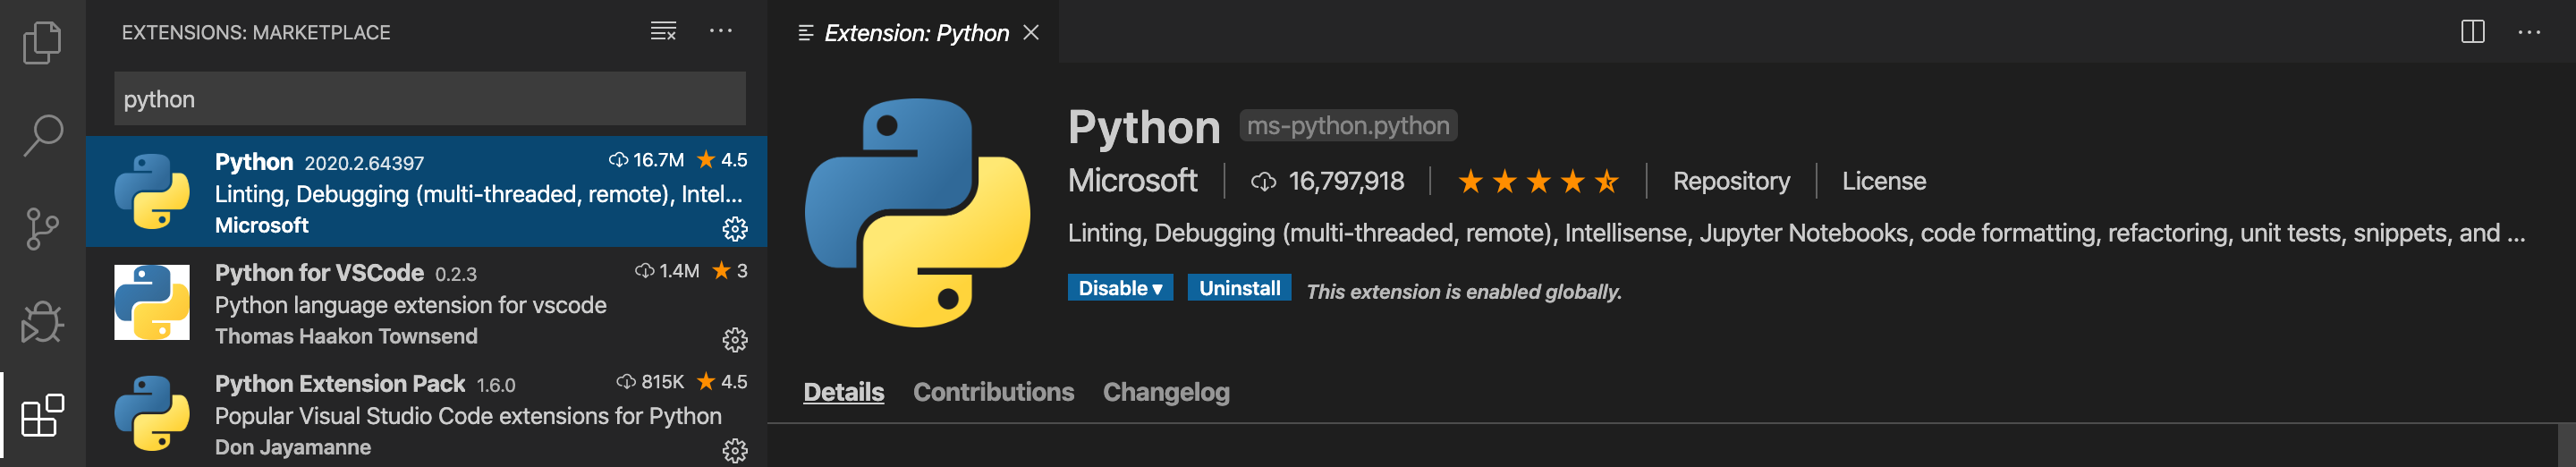Open gear menu for Python for VSCode
Screen dimensions: 2576x467
[734, 340]
